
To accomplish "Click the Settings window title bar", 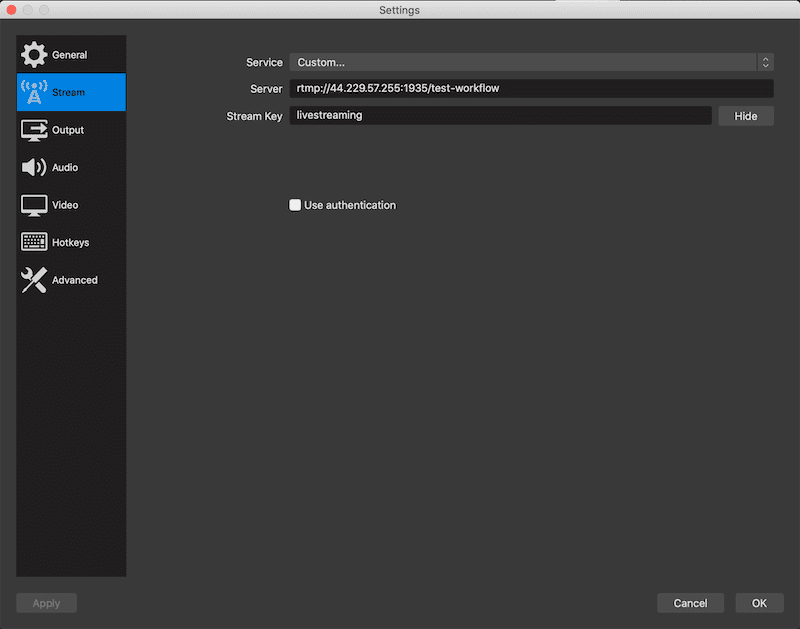I will coord(400,10).
